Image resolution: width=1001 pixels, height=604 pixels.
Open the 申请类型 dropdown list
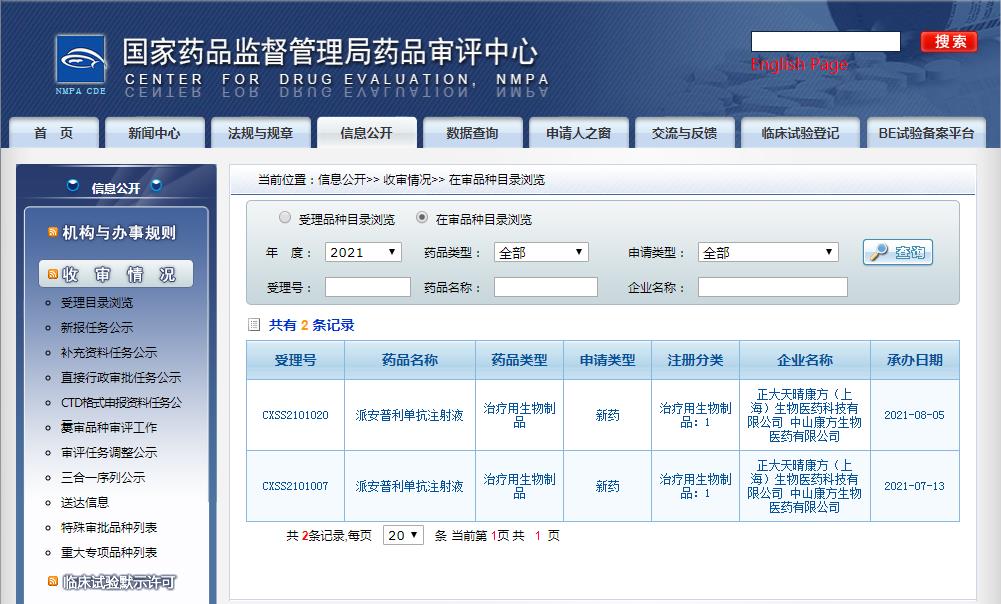[767, 253]
